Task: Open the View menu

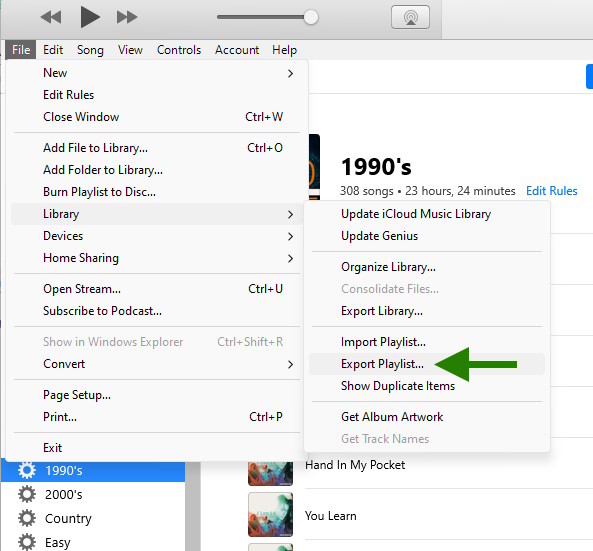Action: [130, 50]
